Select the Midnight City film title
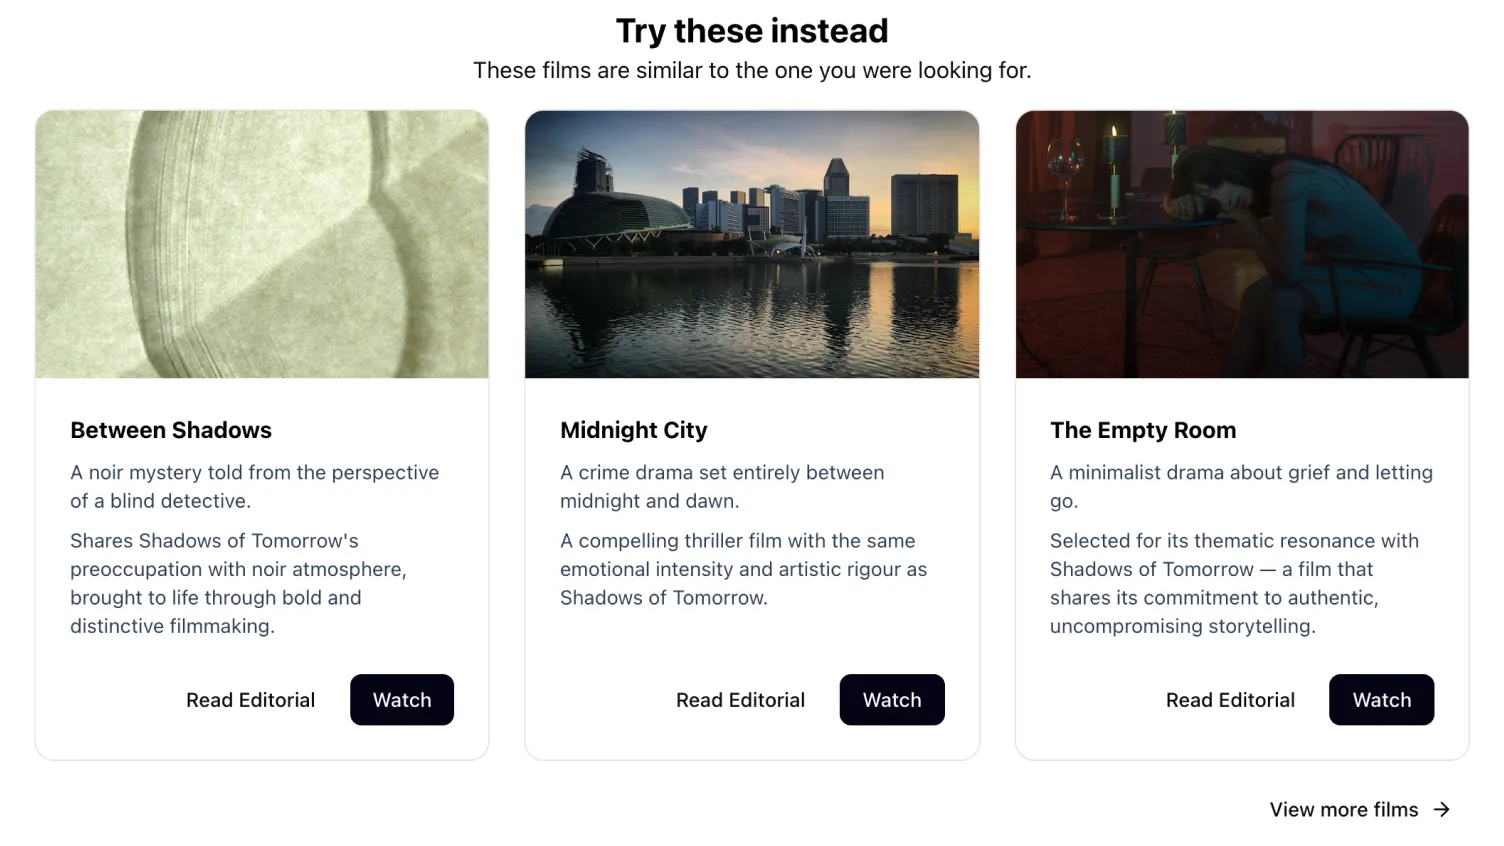Viewport: 1504px width, 846px height. [634, 430]
